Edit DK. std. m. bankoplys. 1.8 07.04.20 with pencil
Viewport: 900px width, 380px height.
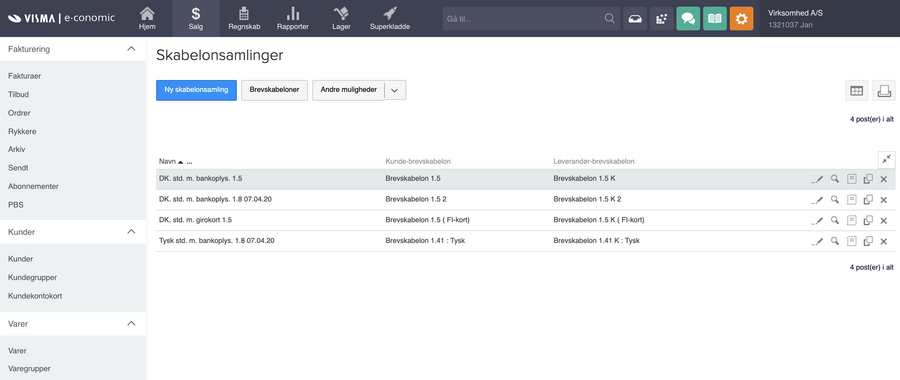[x=817, y=200]
